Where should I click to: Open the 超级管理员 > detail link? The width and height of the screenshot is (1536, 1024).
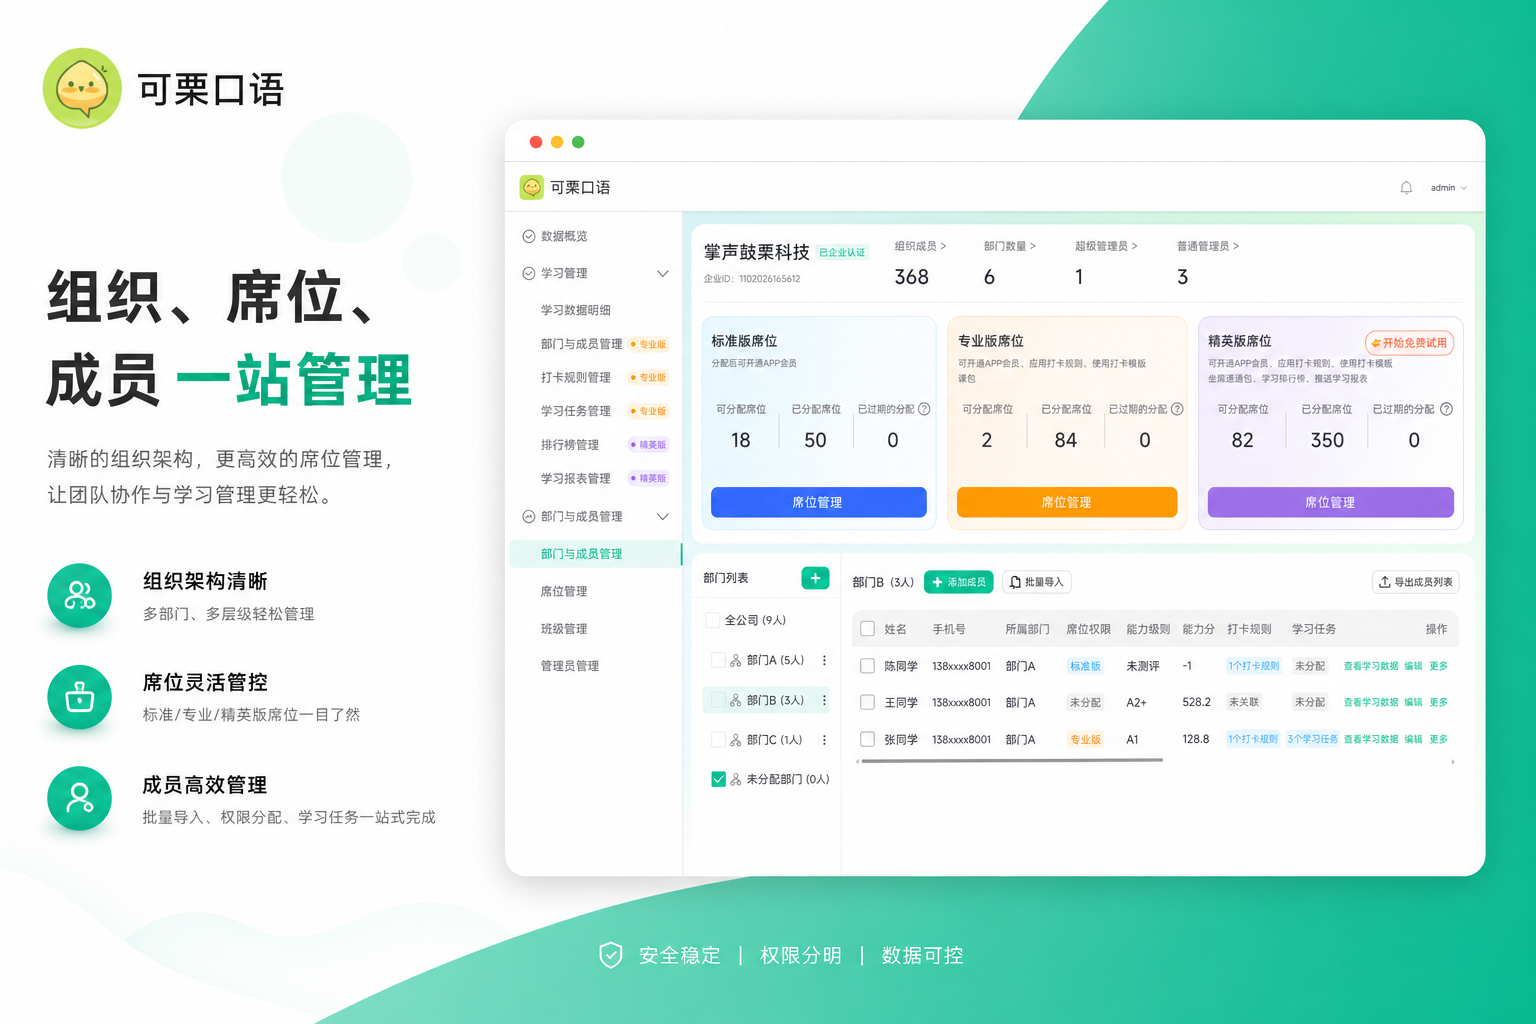1106,246
